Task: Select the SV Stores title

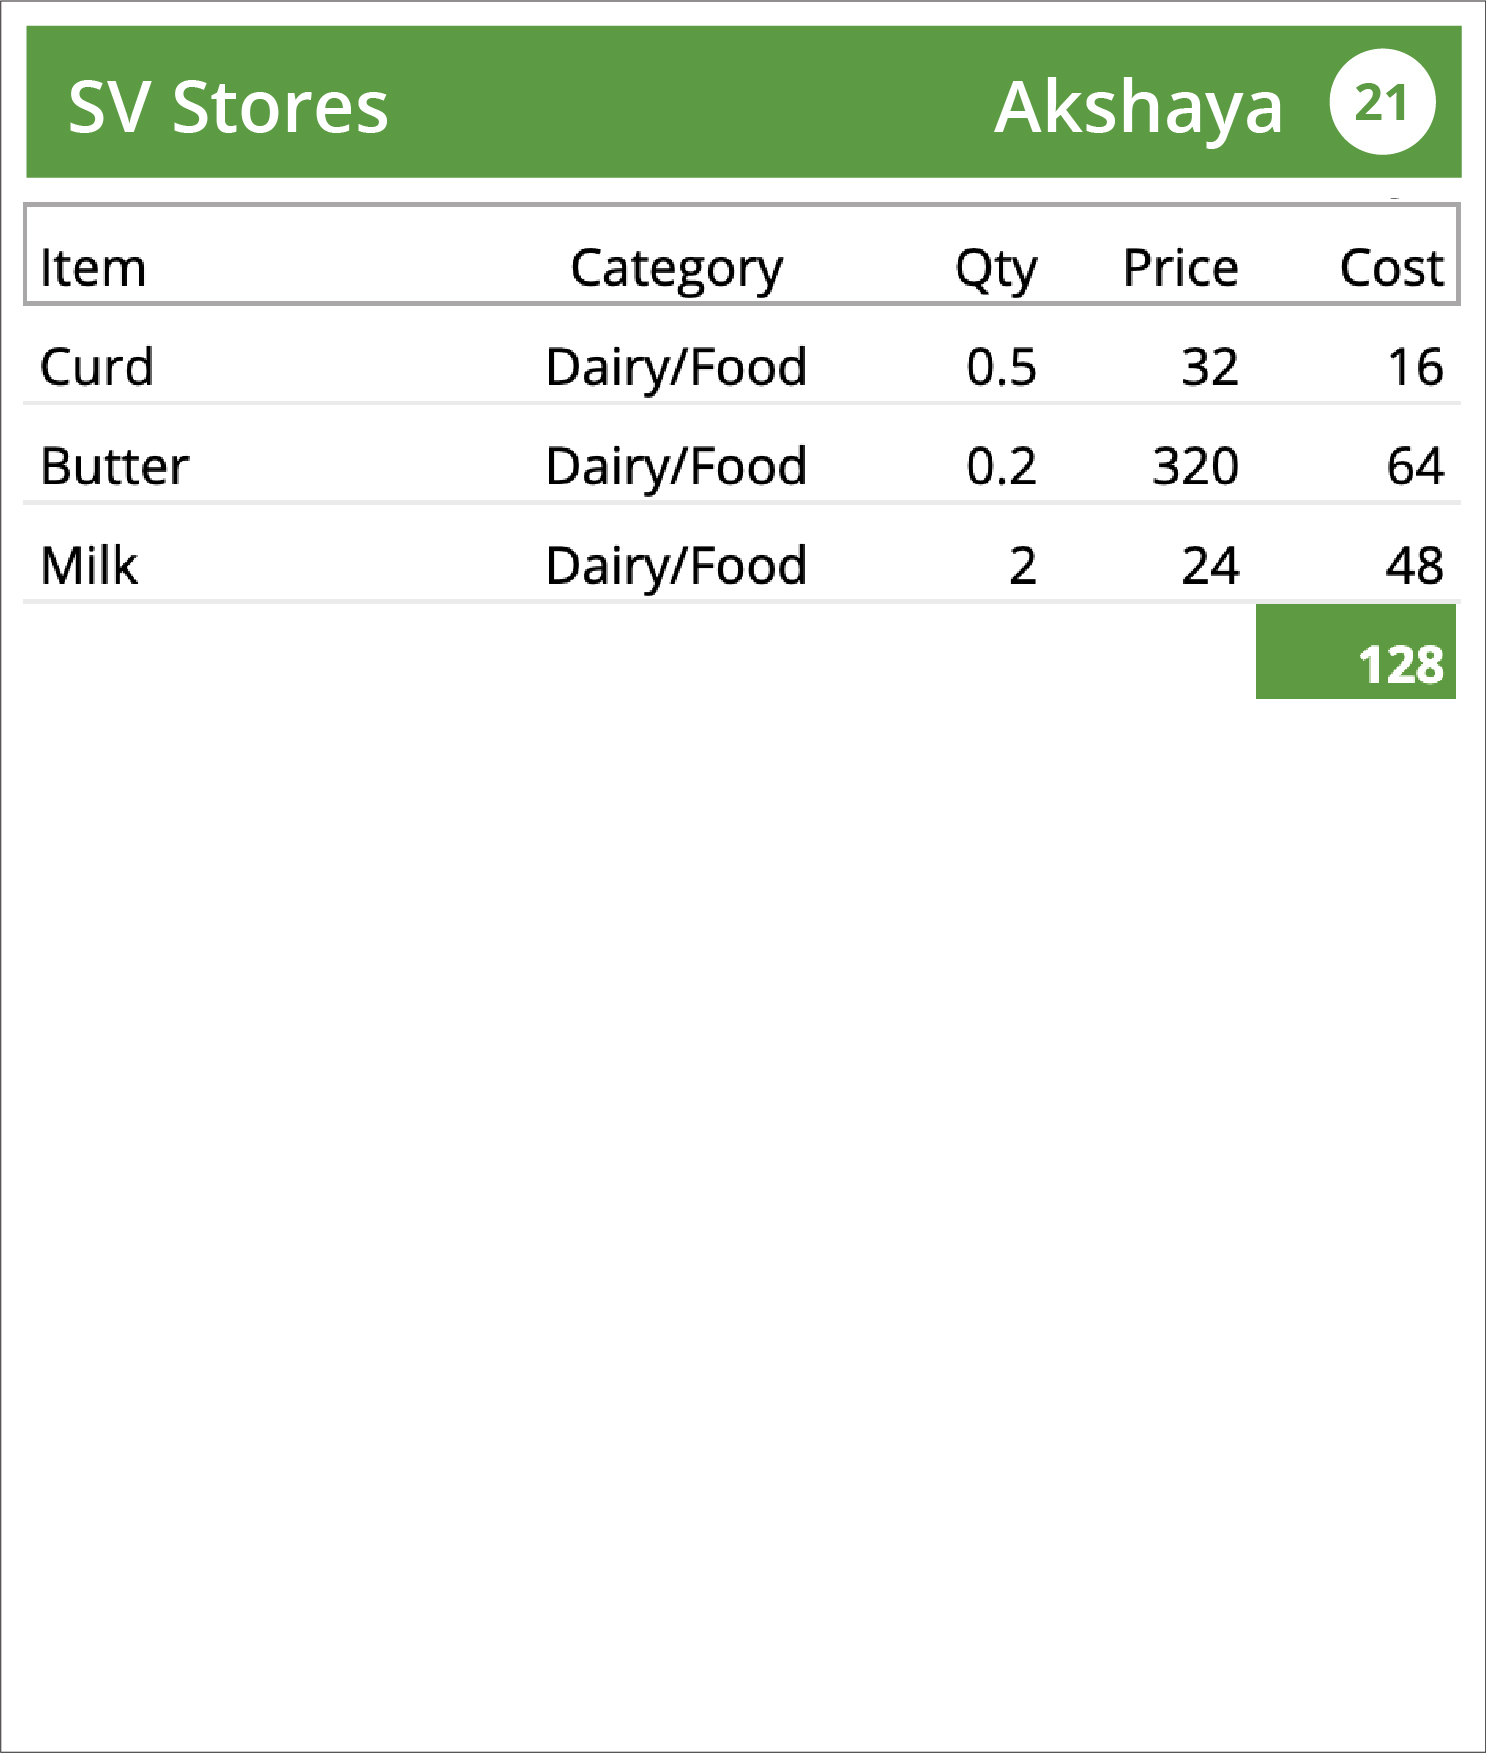Action: 228,106
